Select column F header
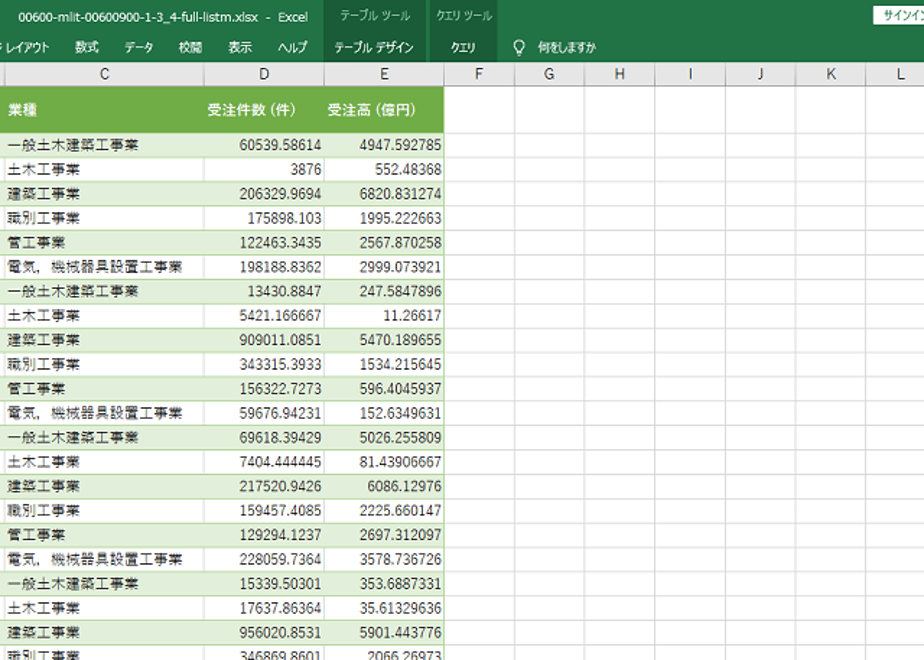Image resolution: width=924 pixels, height=660 pixels. coord(479,74)
